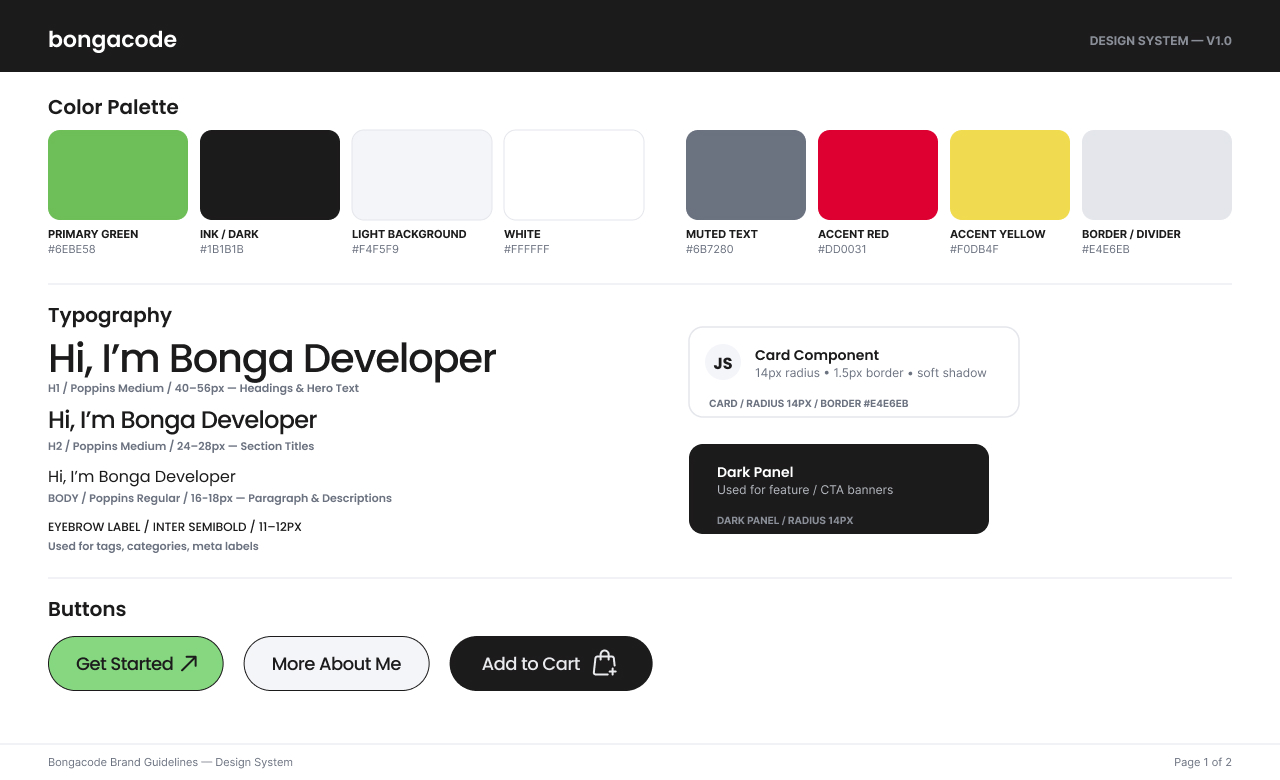Select the Ink / Dark color swatch
Image resolution: width=1280 pixels, height=780 pixels.
pos(270,175)
